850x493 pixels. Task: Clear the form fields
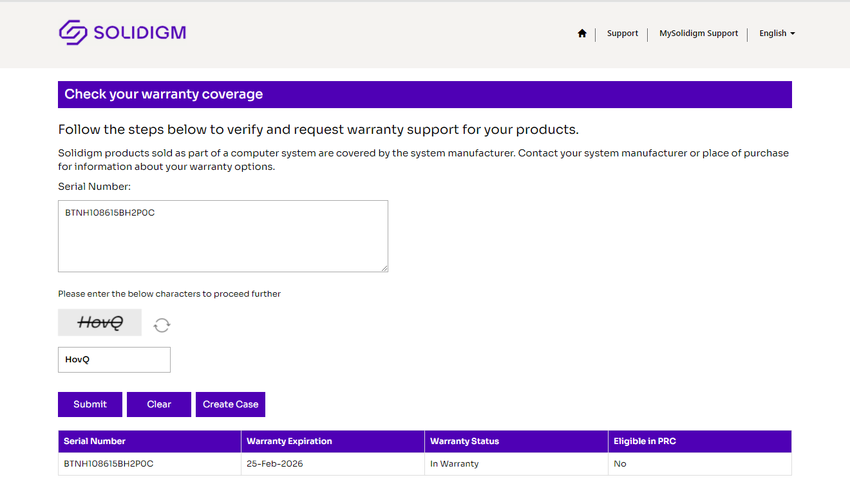[159, 404]
